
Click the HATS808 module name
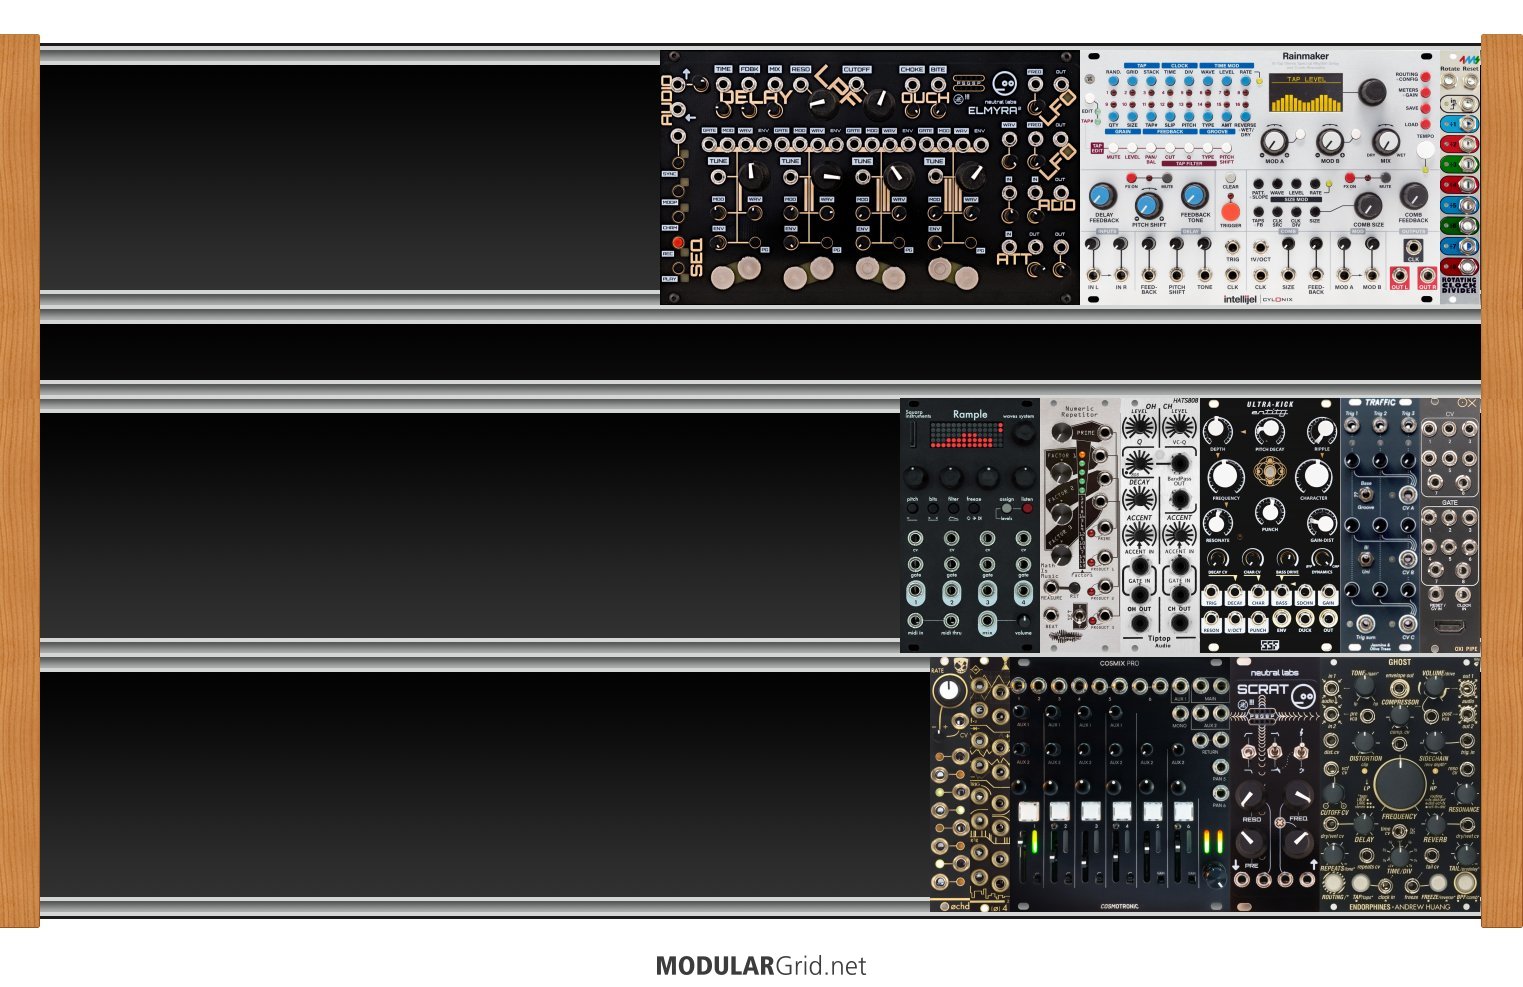coord(1185,398)
